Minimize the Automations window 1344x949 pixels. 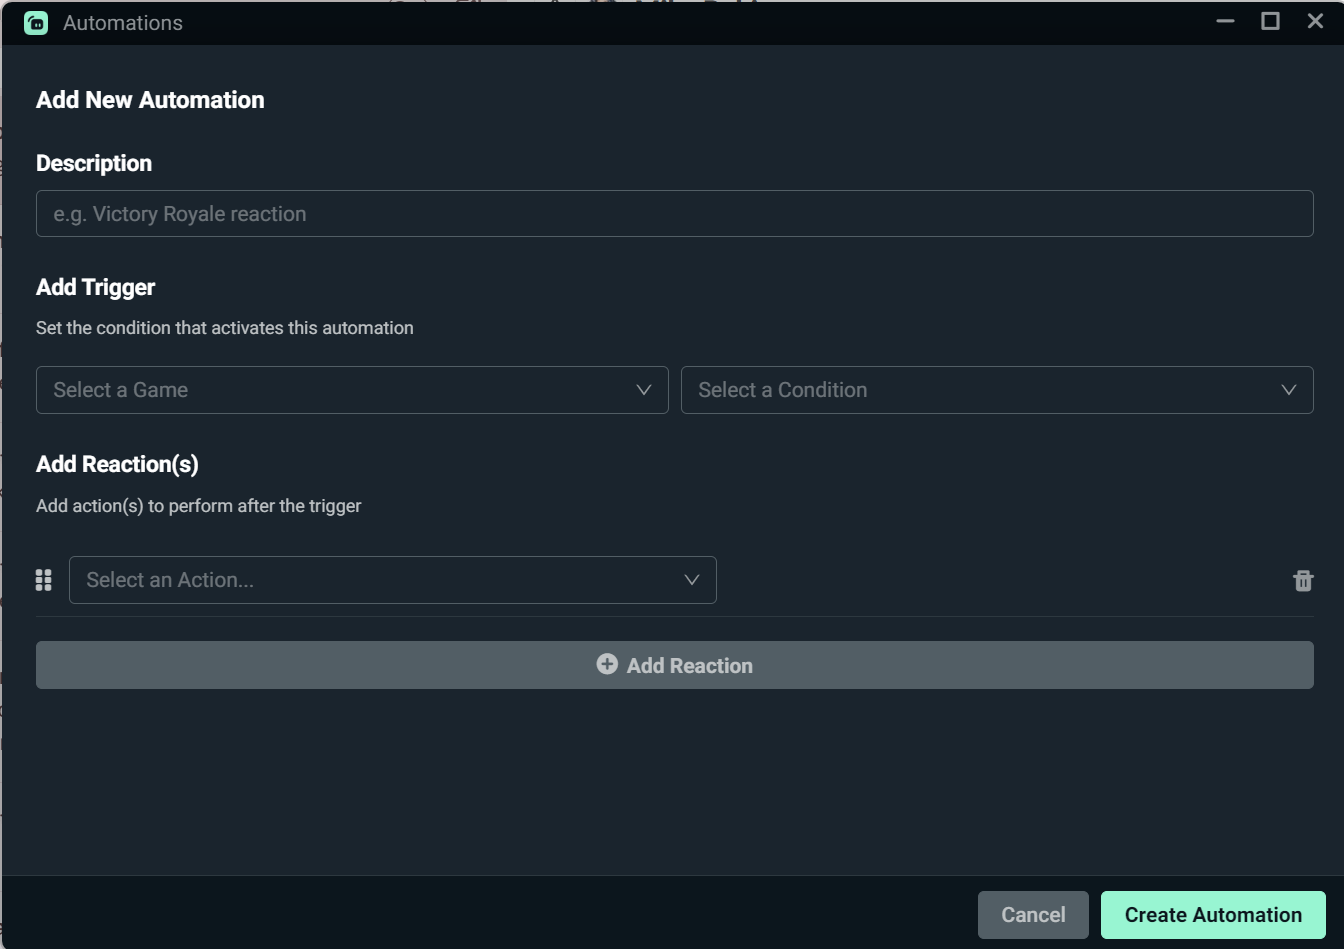tap(1225, 21)
